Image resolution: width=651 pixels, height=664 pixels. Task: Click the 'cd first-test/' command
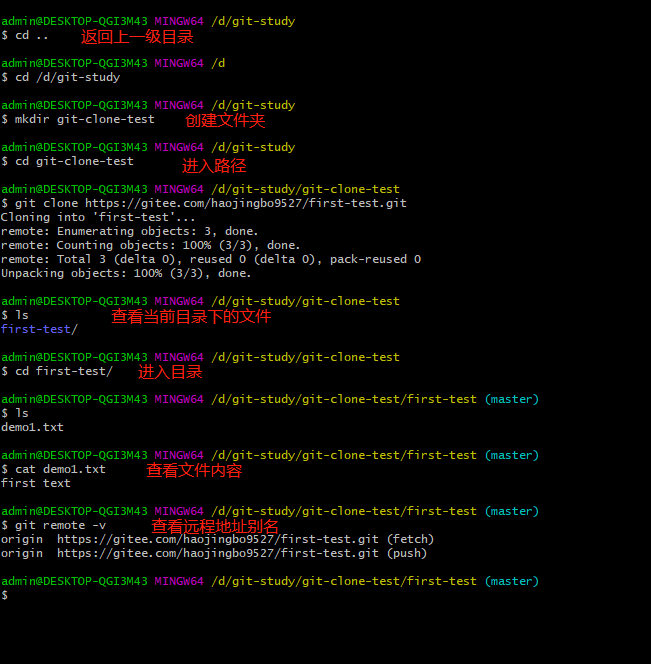[x=57, y=371]
